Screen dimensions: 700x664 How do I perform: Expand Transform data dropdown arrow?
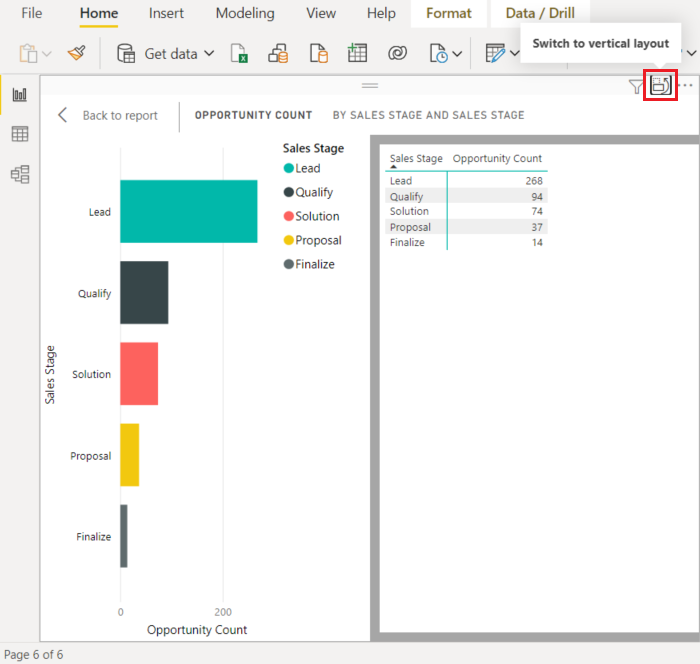514,54
